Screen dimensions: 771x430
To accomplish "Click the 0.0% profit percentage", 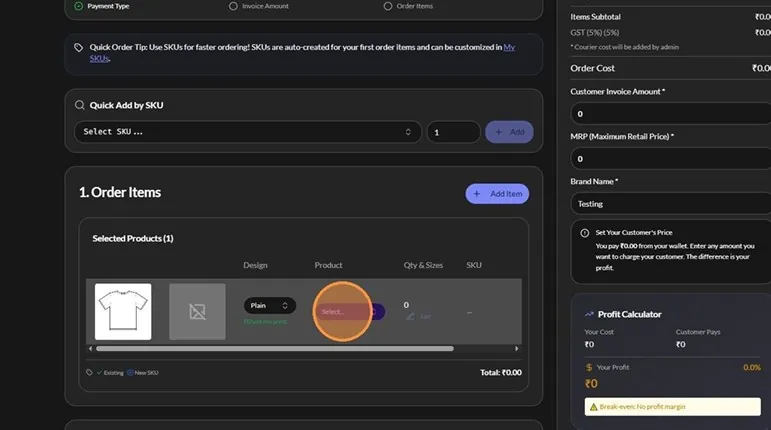I will coord(752,367).
